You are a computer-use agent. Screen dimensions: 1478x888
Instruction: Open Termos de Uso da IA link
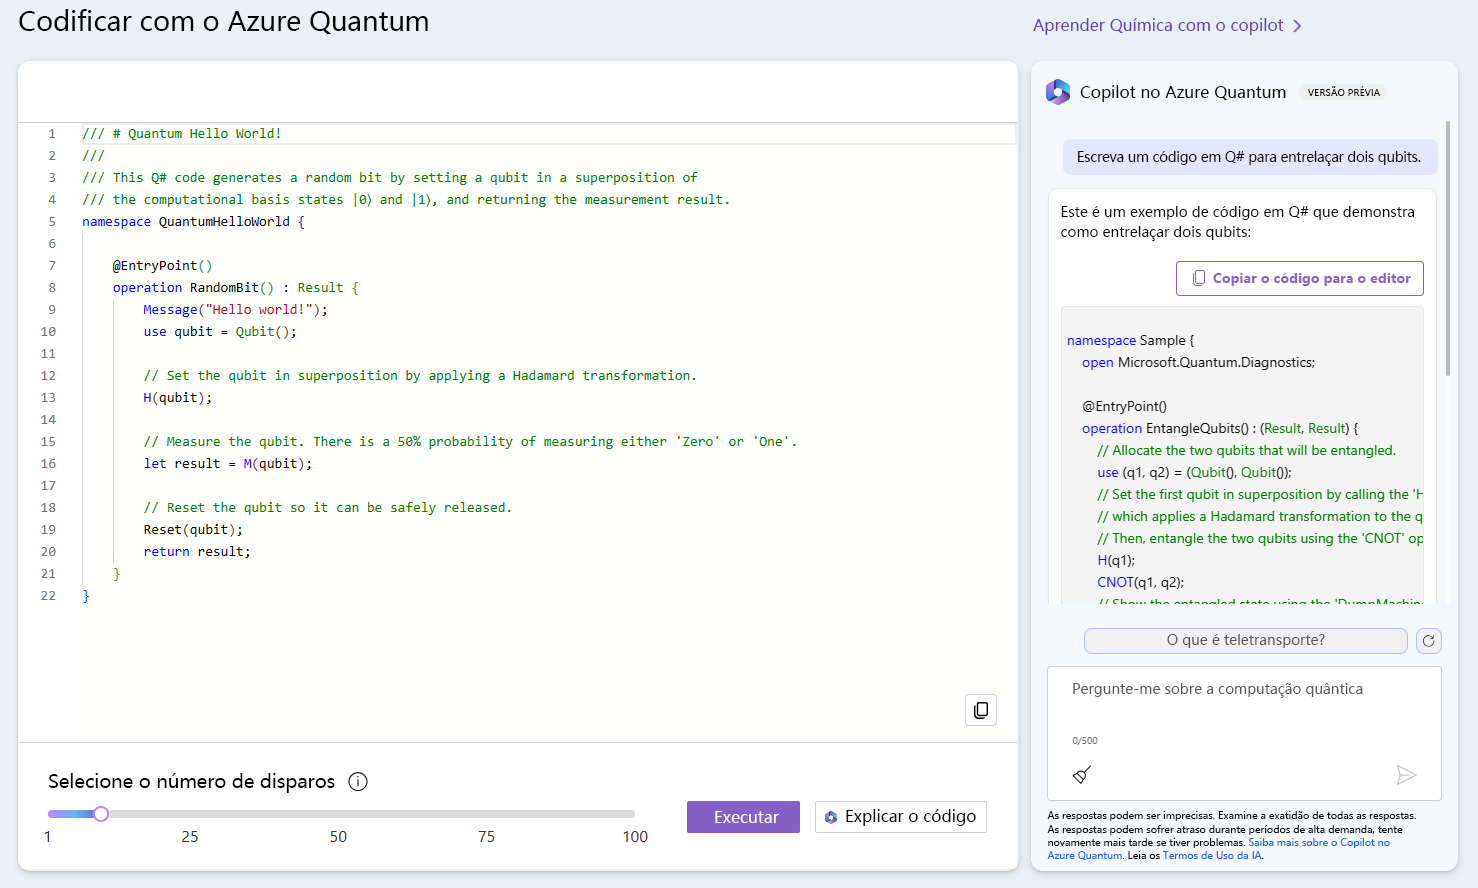1212,855
